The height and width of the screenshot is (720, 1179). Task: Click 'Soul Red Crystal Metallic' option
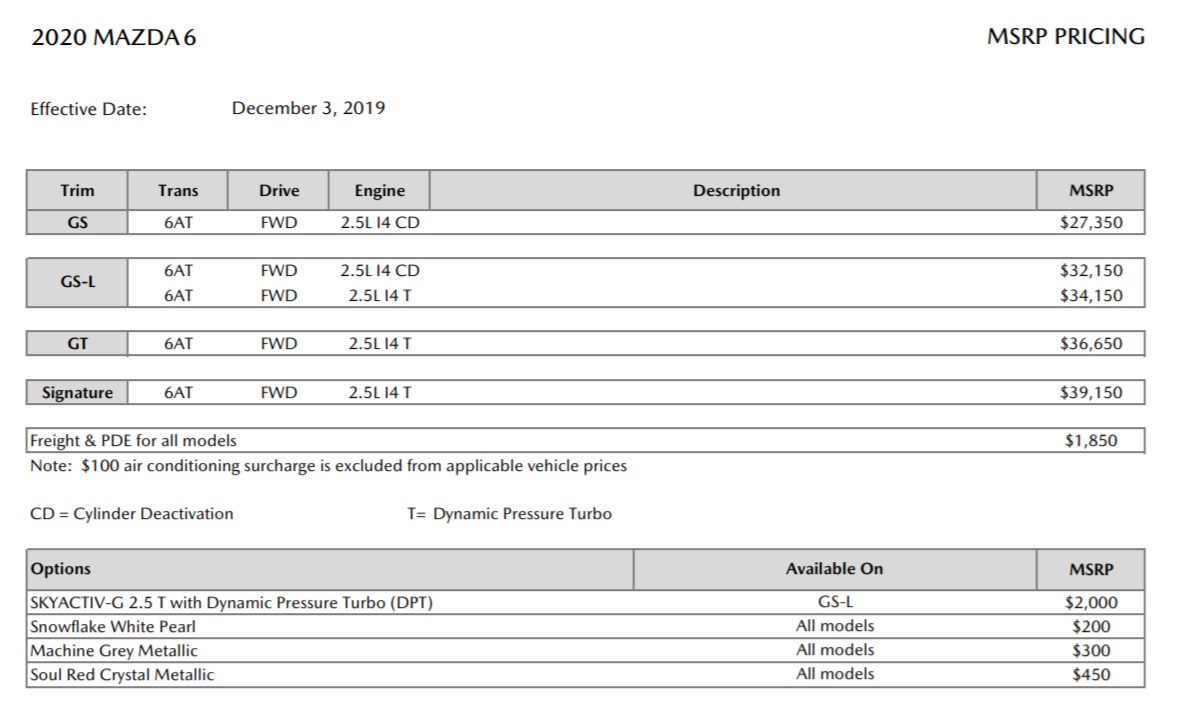pyautogui.click(x=122, y=675)
